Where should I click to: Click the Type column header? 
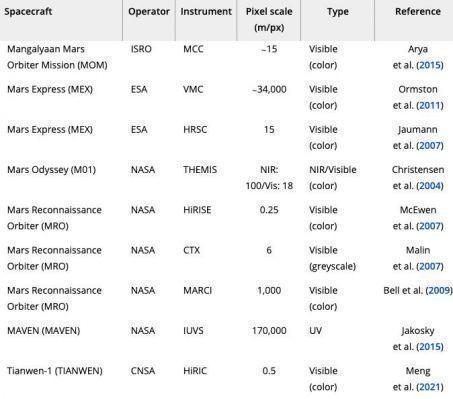point(338,12)
